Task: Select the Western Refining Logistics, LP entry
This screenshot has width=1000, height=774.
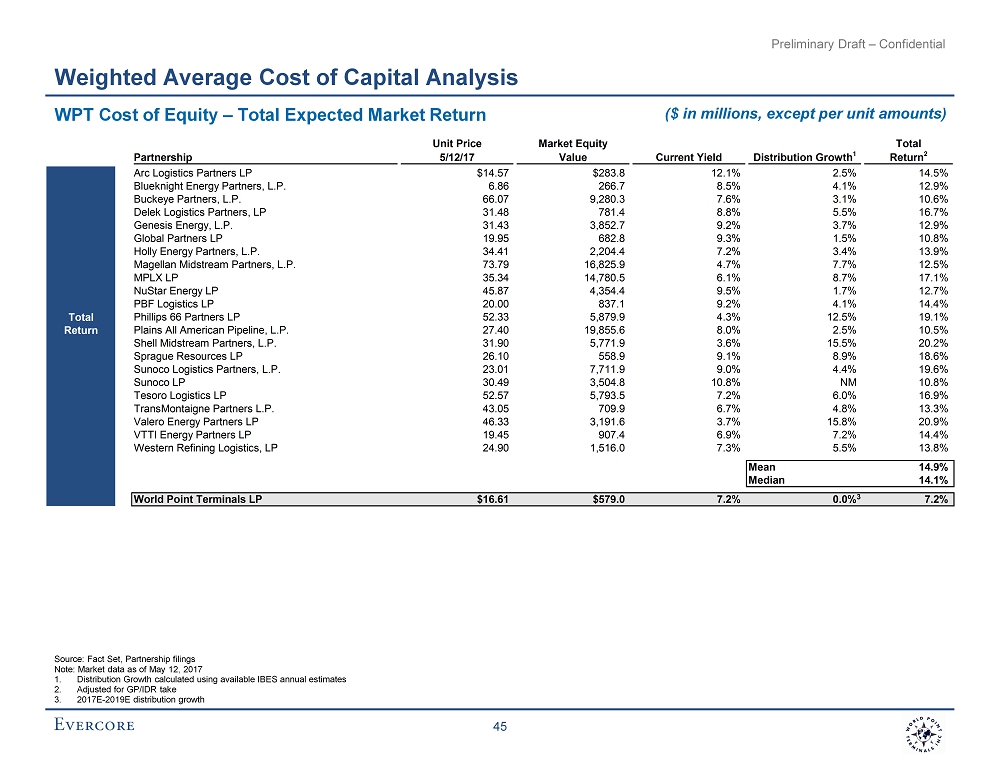Action: [x=205, y=446]
